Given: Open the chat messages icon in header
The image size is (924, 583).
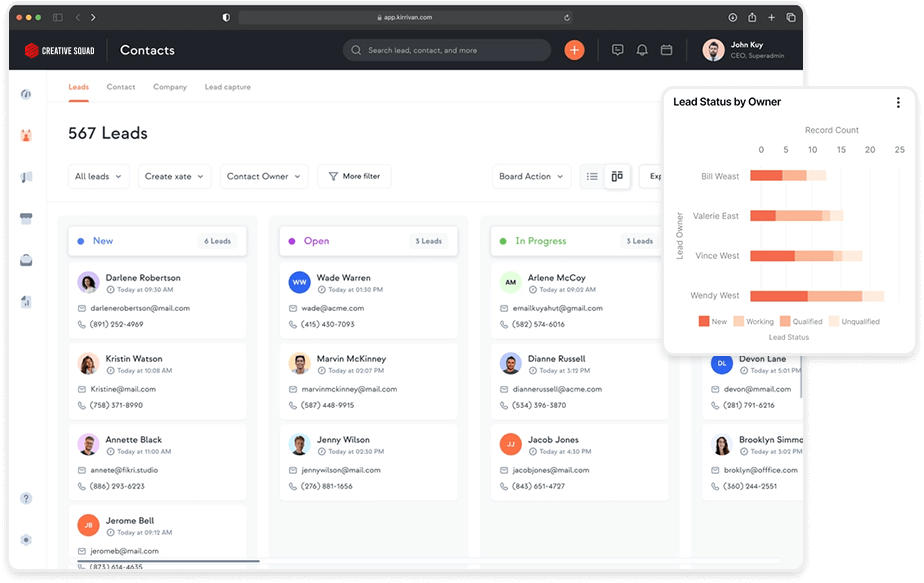Looking at the screenshot, I should 617,50.
